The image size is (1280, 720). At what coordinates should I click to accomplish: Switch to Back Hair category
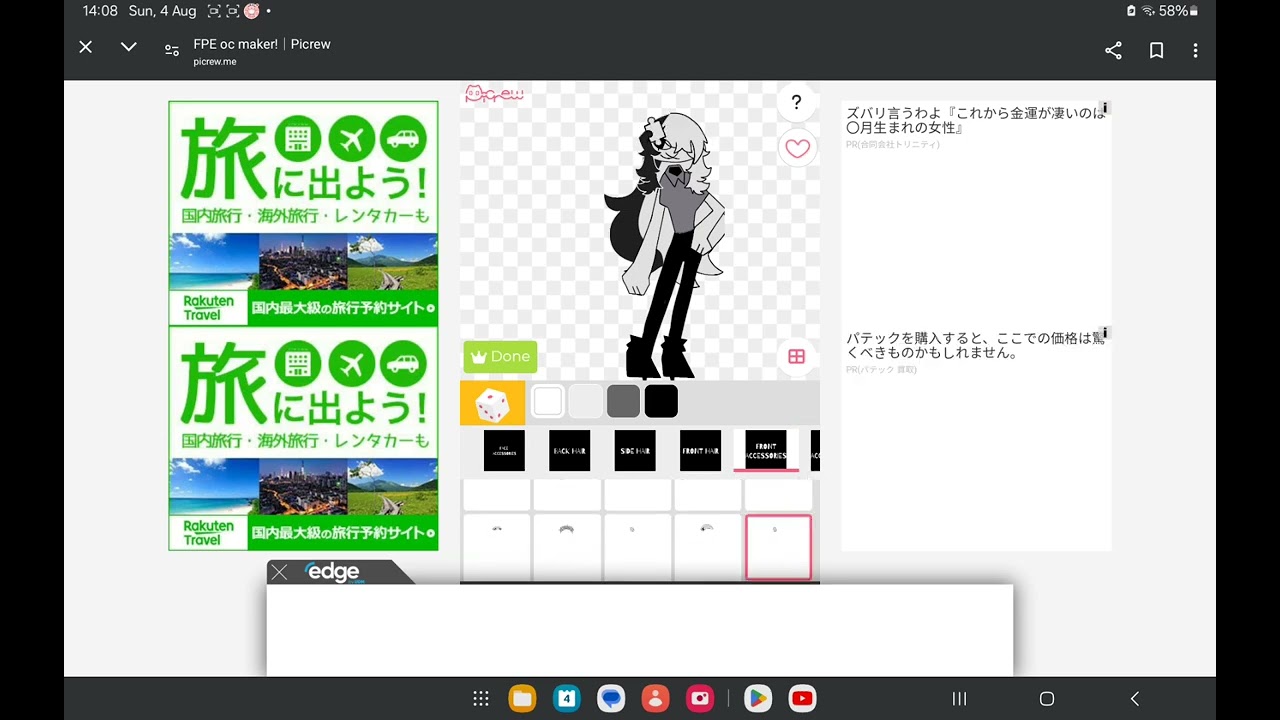click(x=569, y=451)
